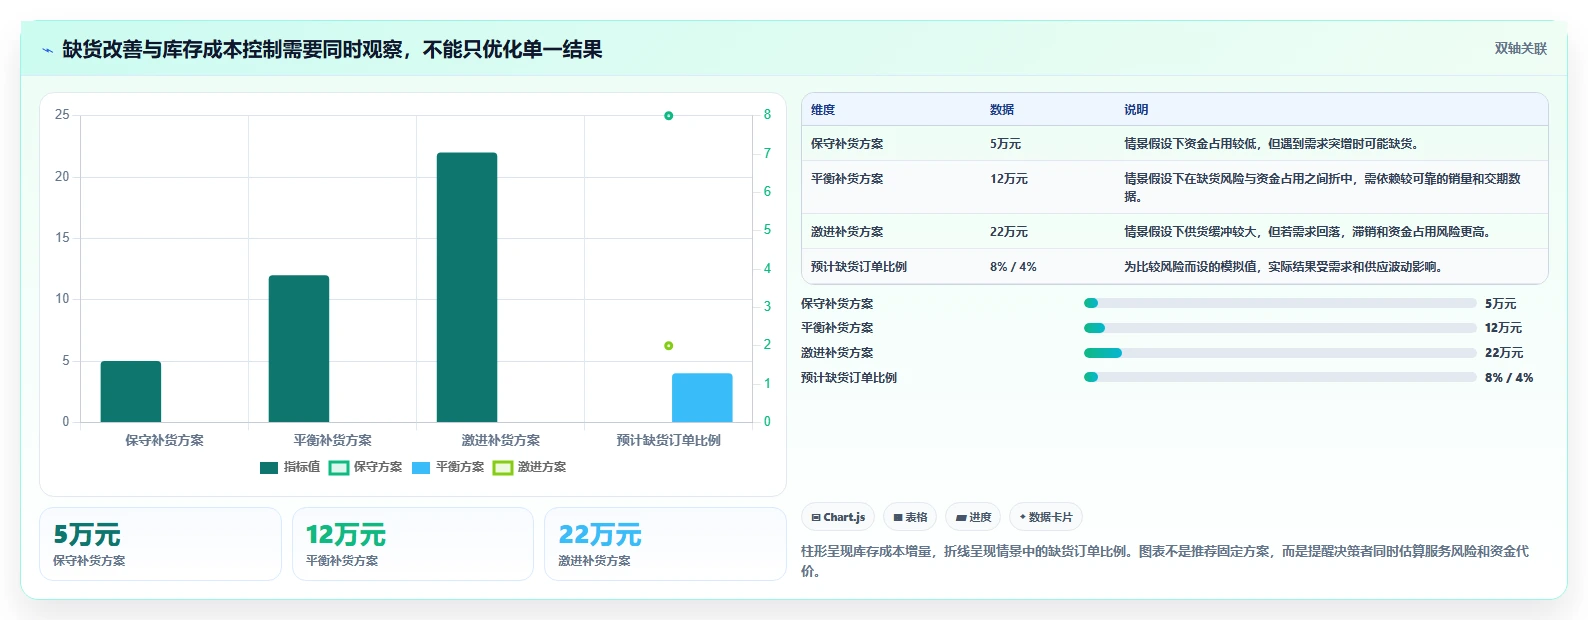Toggle the 激进方案 legend item

[529, 467]
